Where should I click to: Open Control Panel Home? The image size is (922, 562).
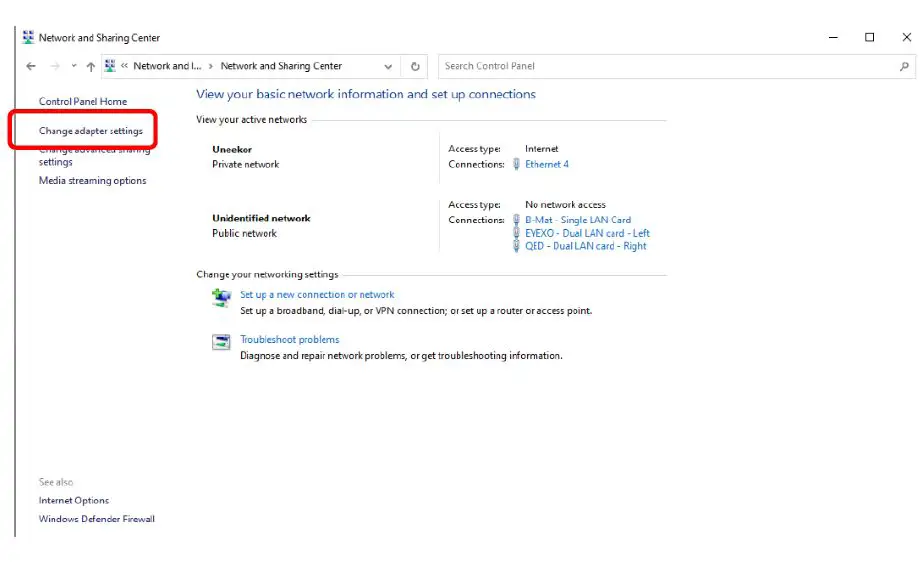[x=83, y=101]
